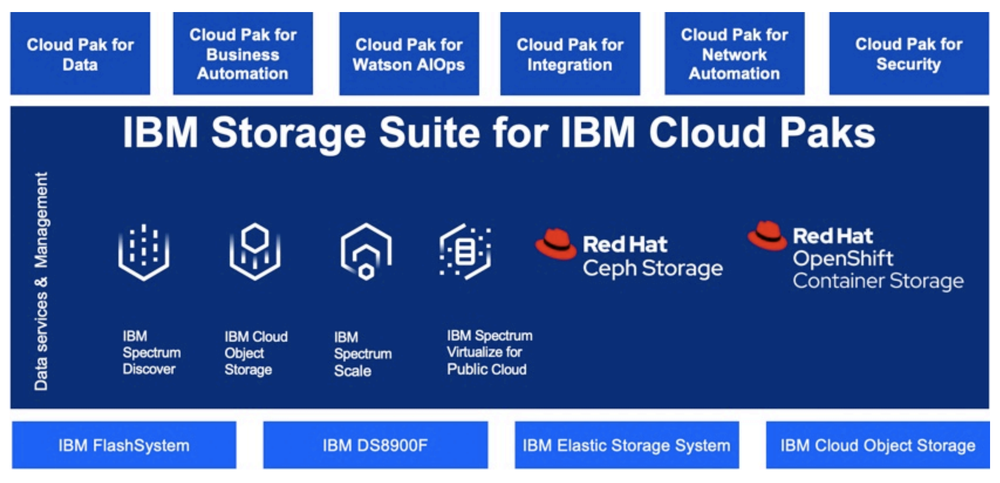Select the Cloud Pak for Network Automation box
The width and height of the screenshot is (1000, 483).
[x=734, y=54]
